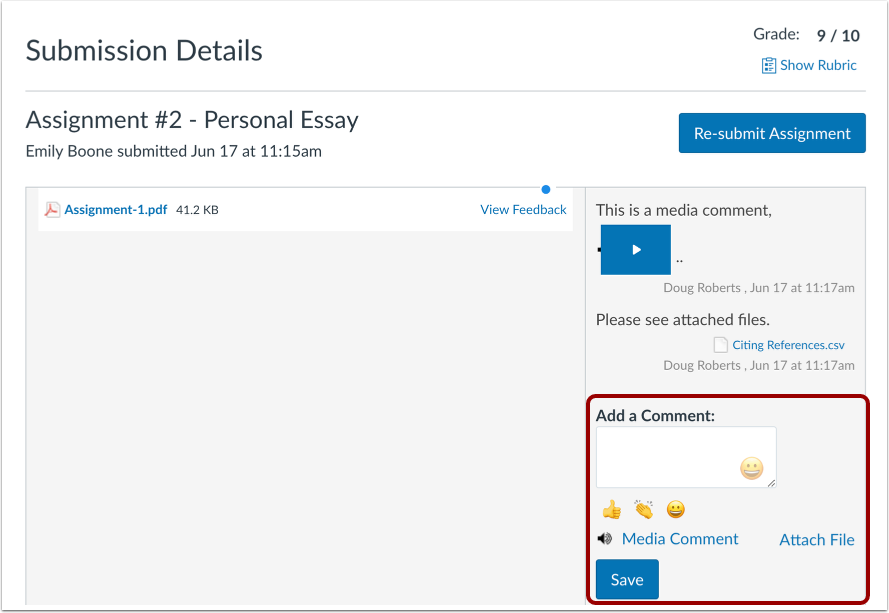Insert the thumbs up emoji
This screenshot has height=613, width=889.
[612, 509]
